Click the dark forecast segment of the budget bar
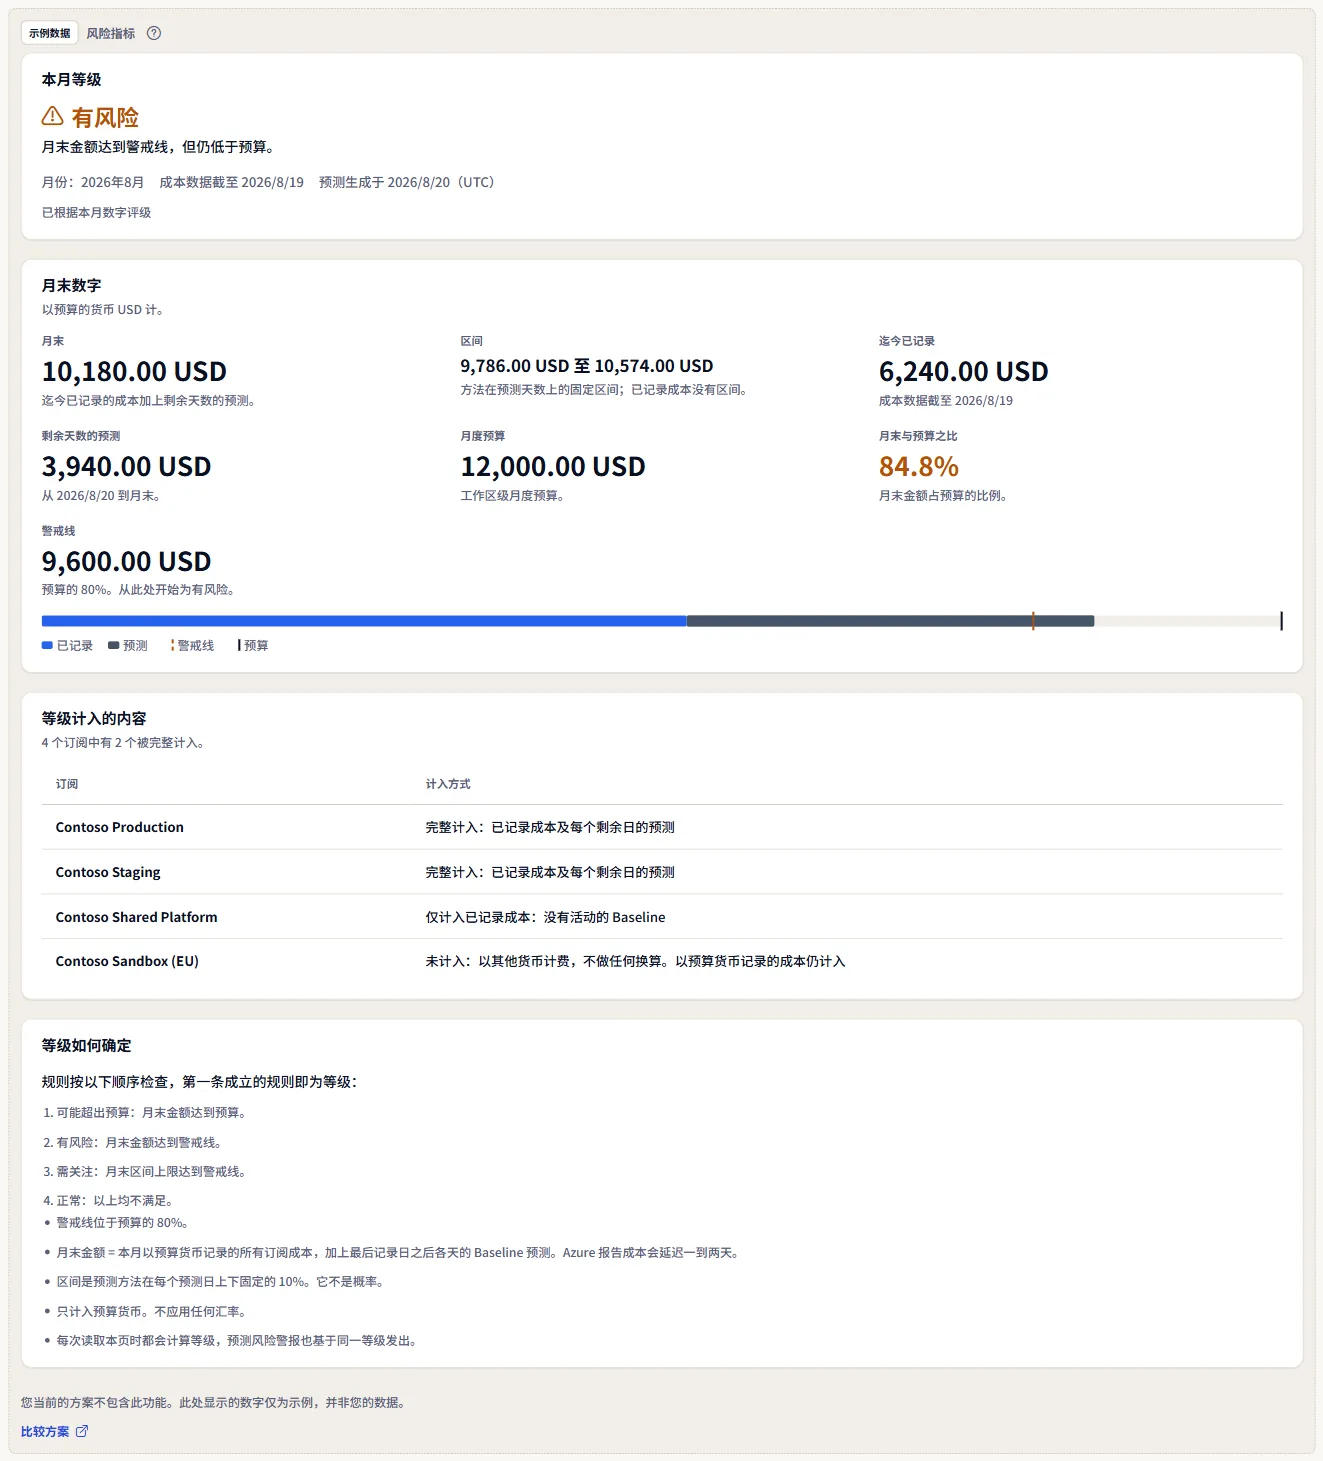Viewport: 1323px width, 1461px height. coord(890,621)
